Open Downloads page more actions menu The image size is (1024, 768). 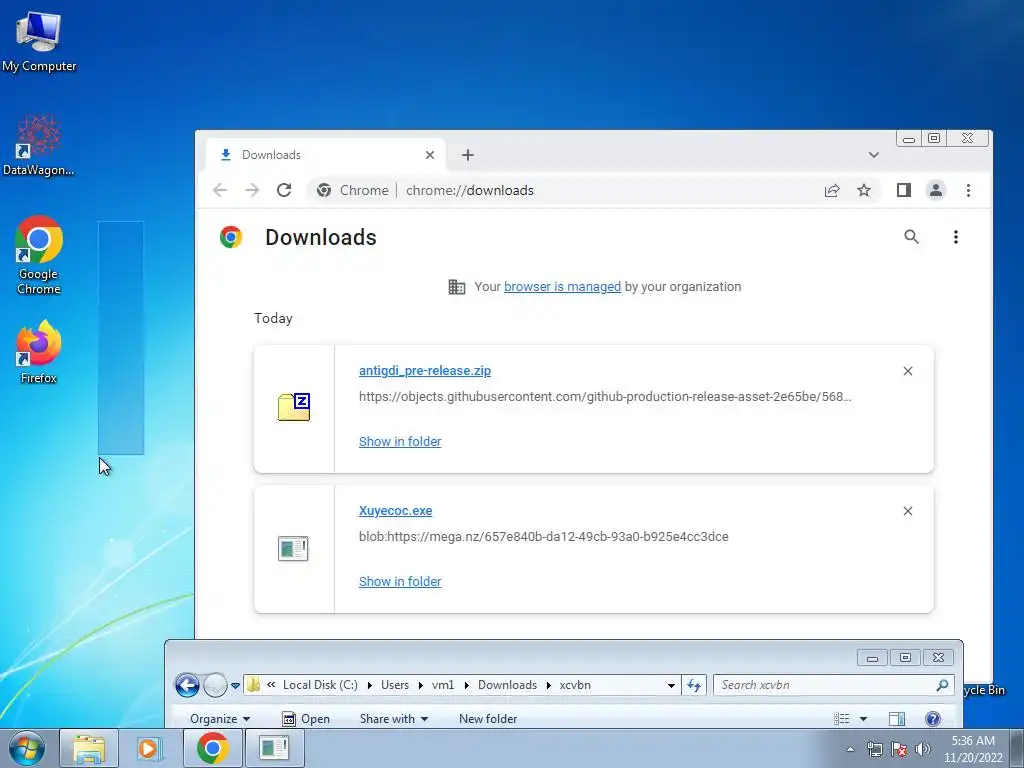[x=955, y=236]
